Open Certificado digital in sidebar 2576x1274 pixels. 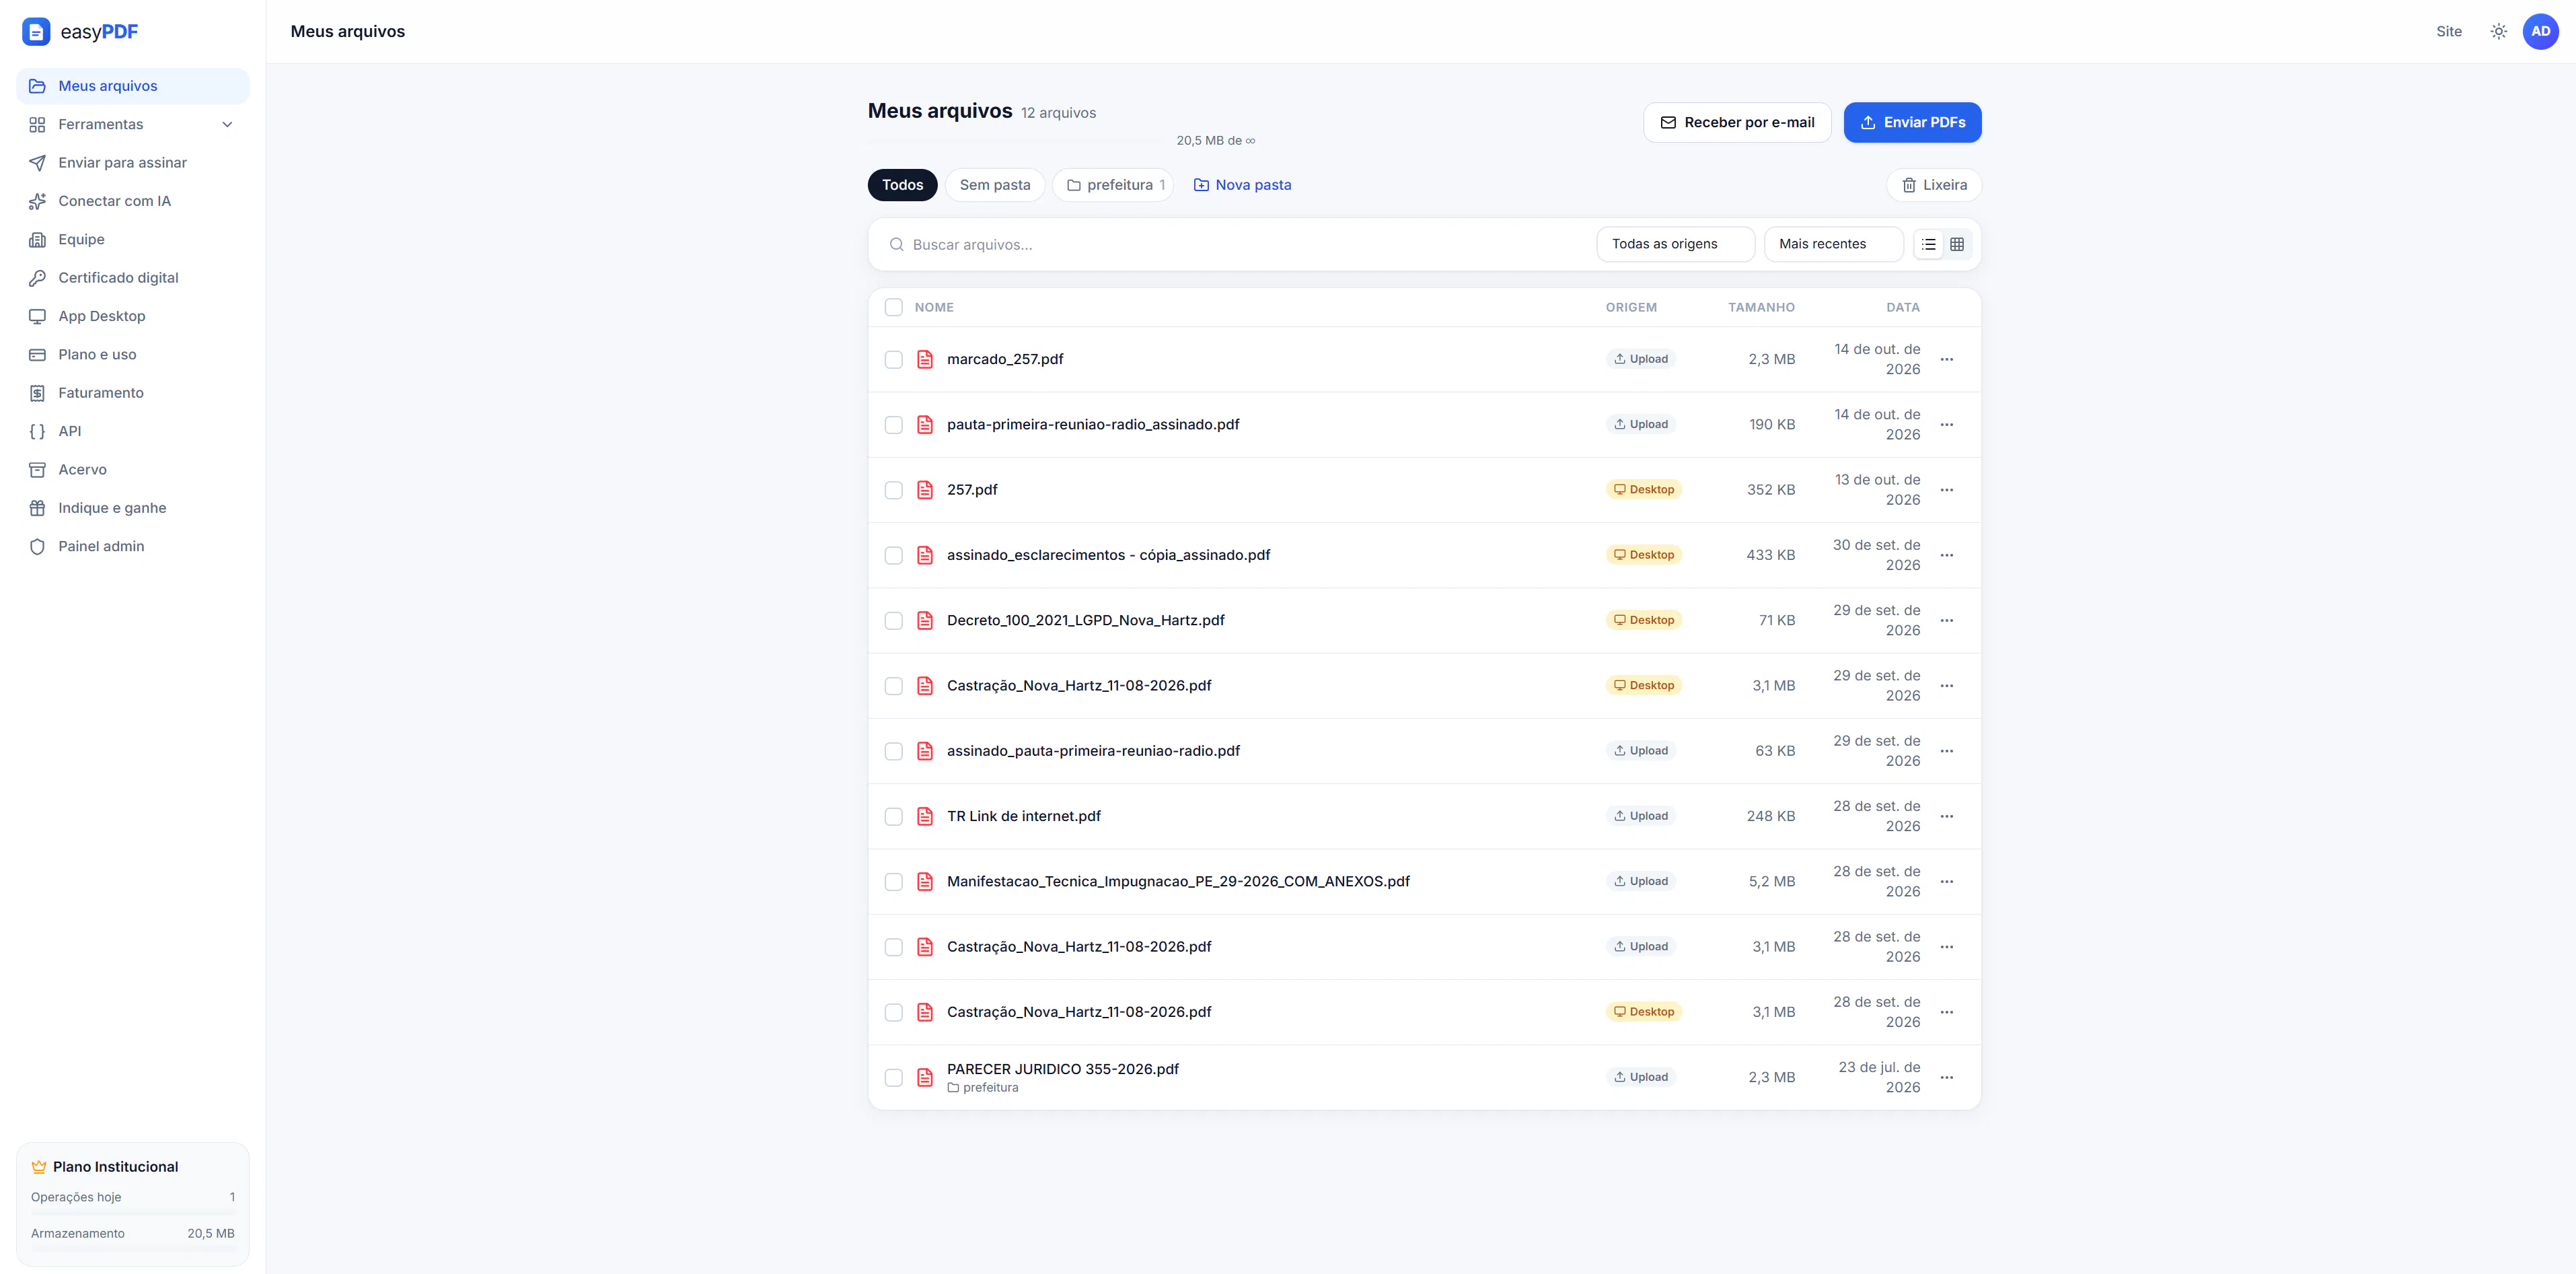tap(133, 278)
